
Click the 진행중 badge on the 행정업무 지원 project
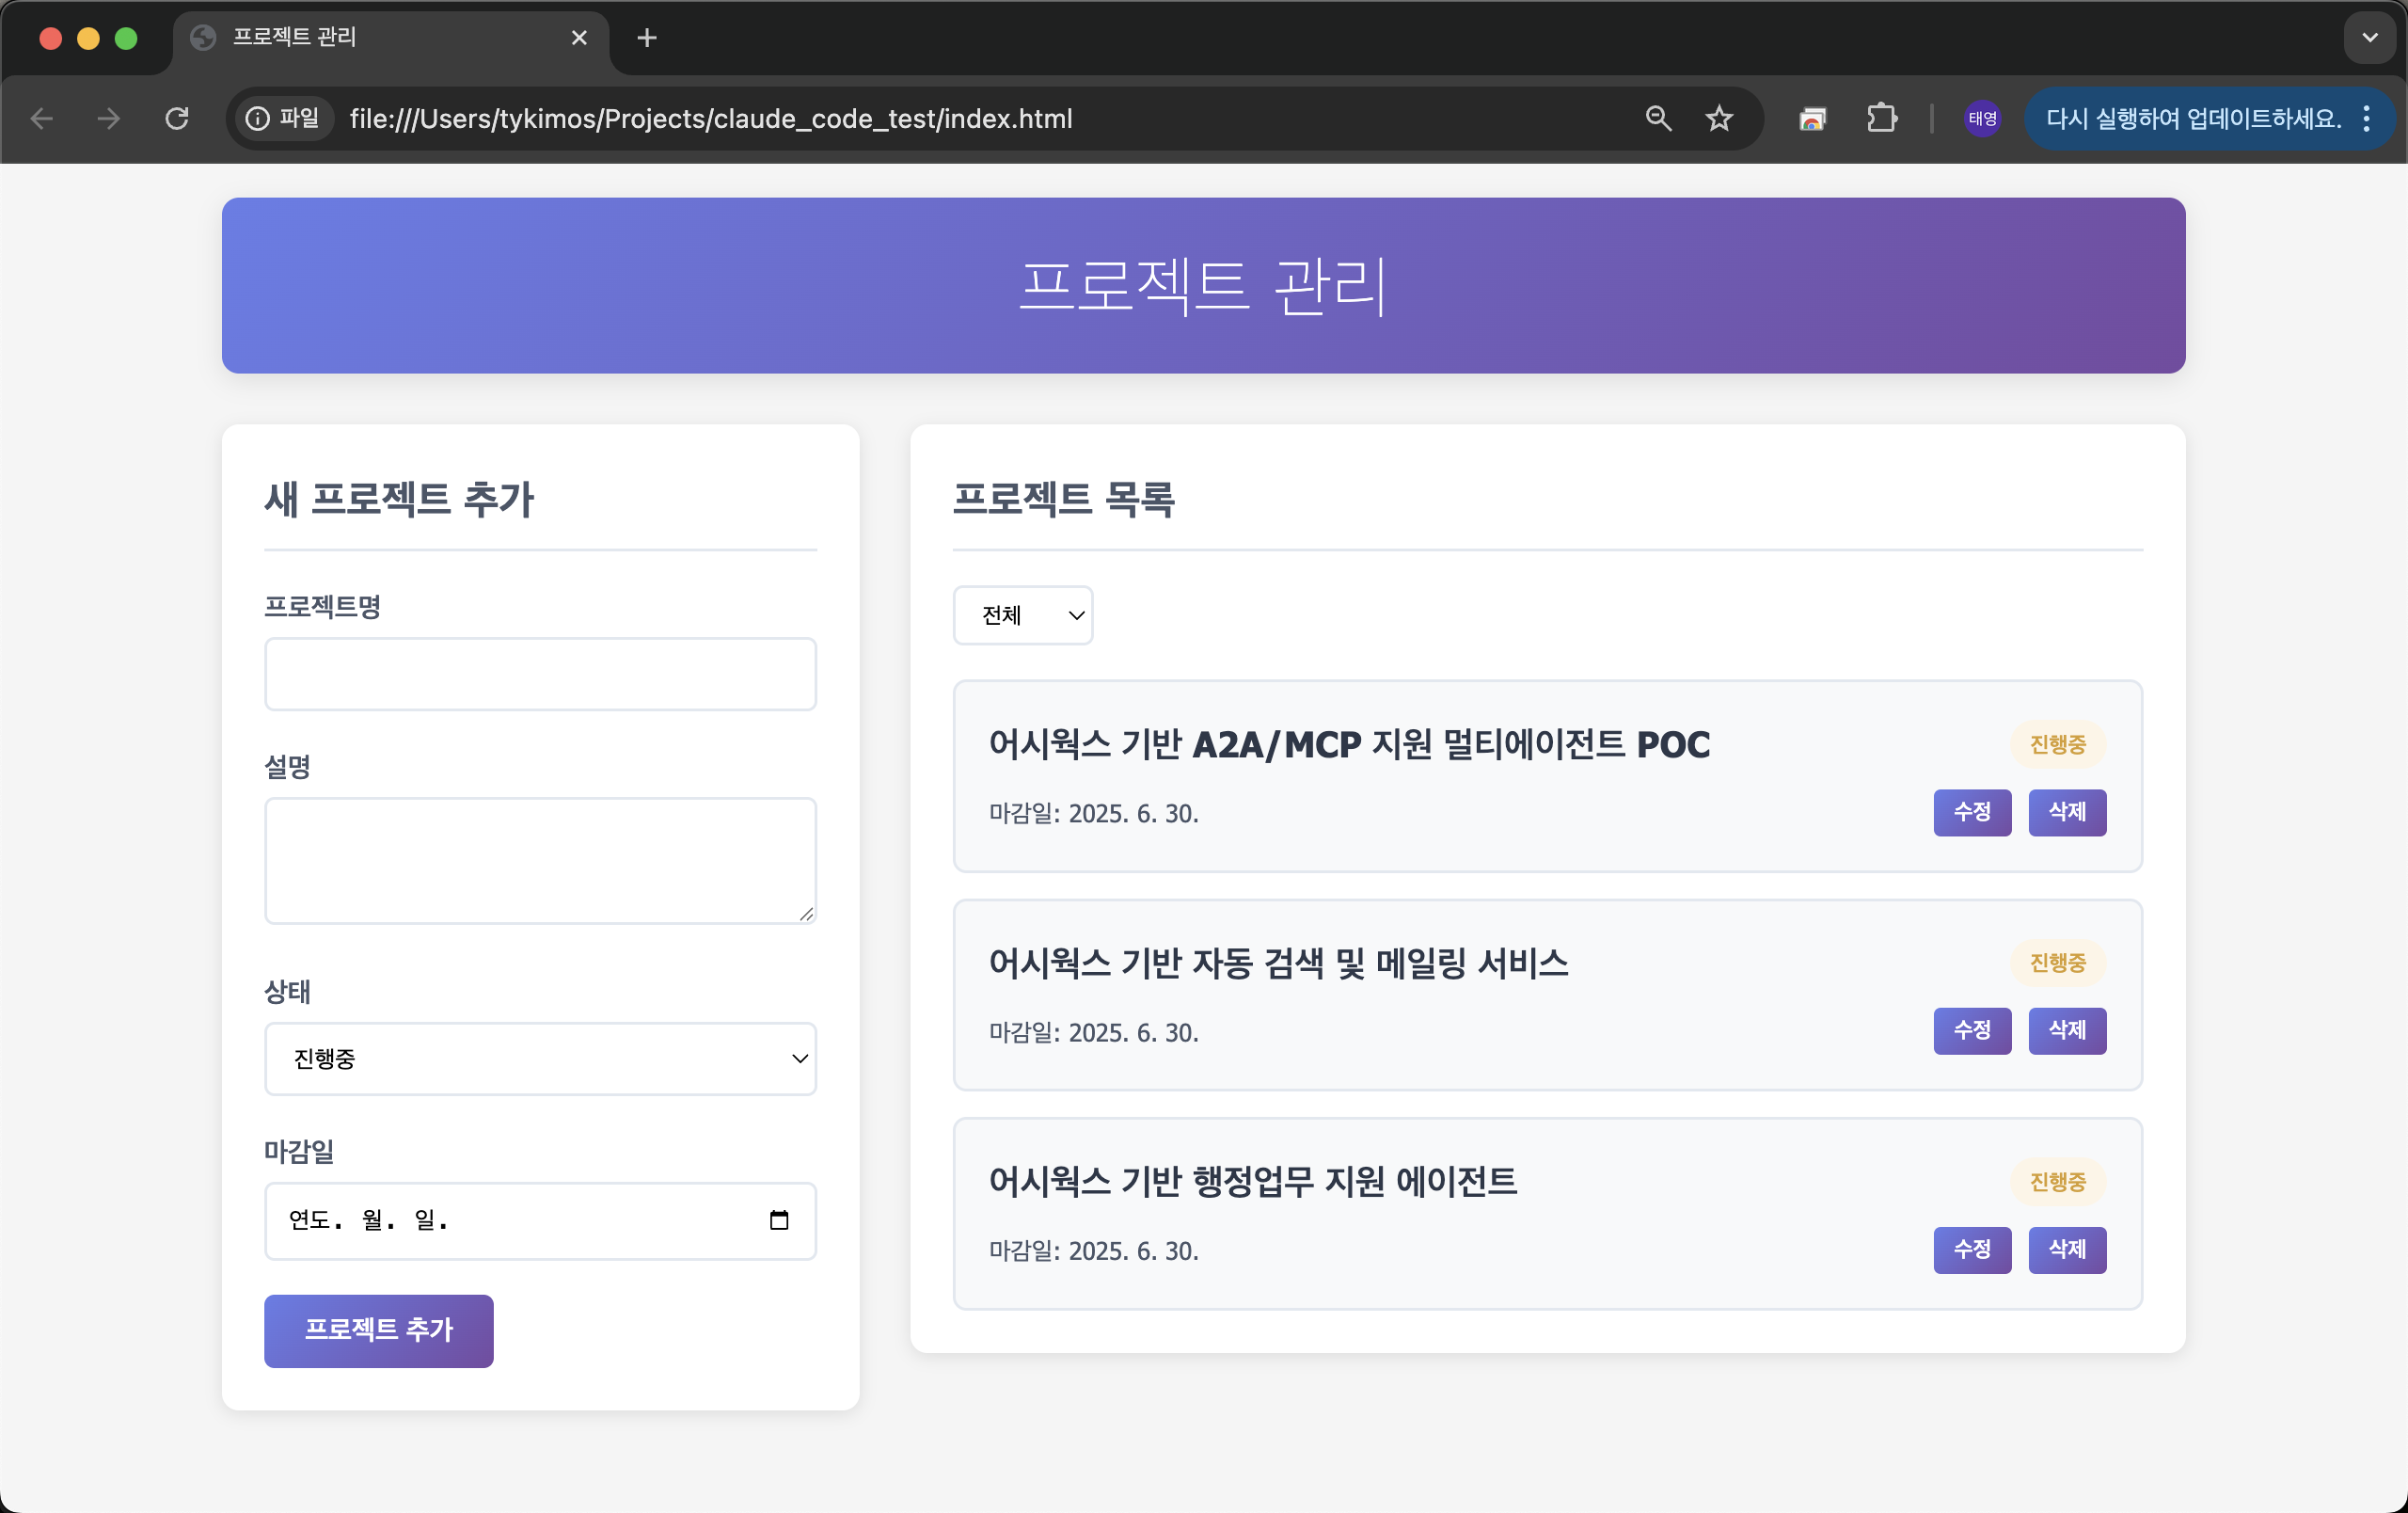[2058, 1182]
